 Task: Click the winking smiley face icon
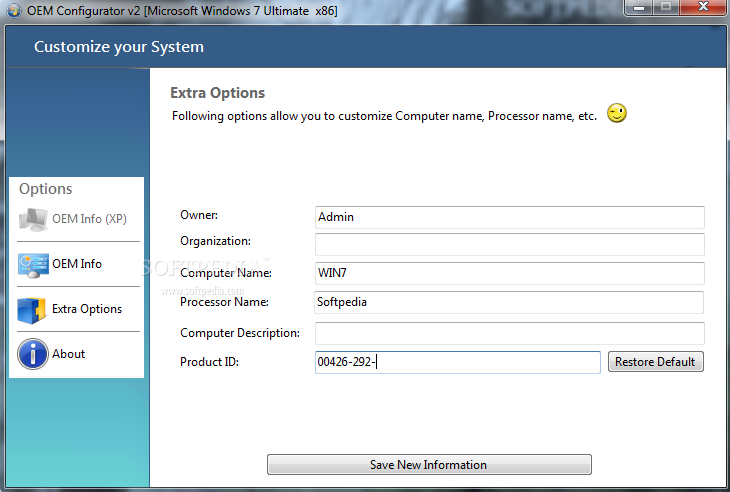(x=617, y=113)
